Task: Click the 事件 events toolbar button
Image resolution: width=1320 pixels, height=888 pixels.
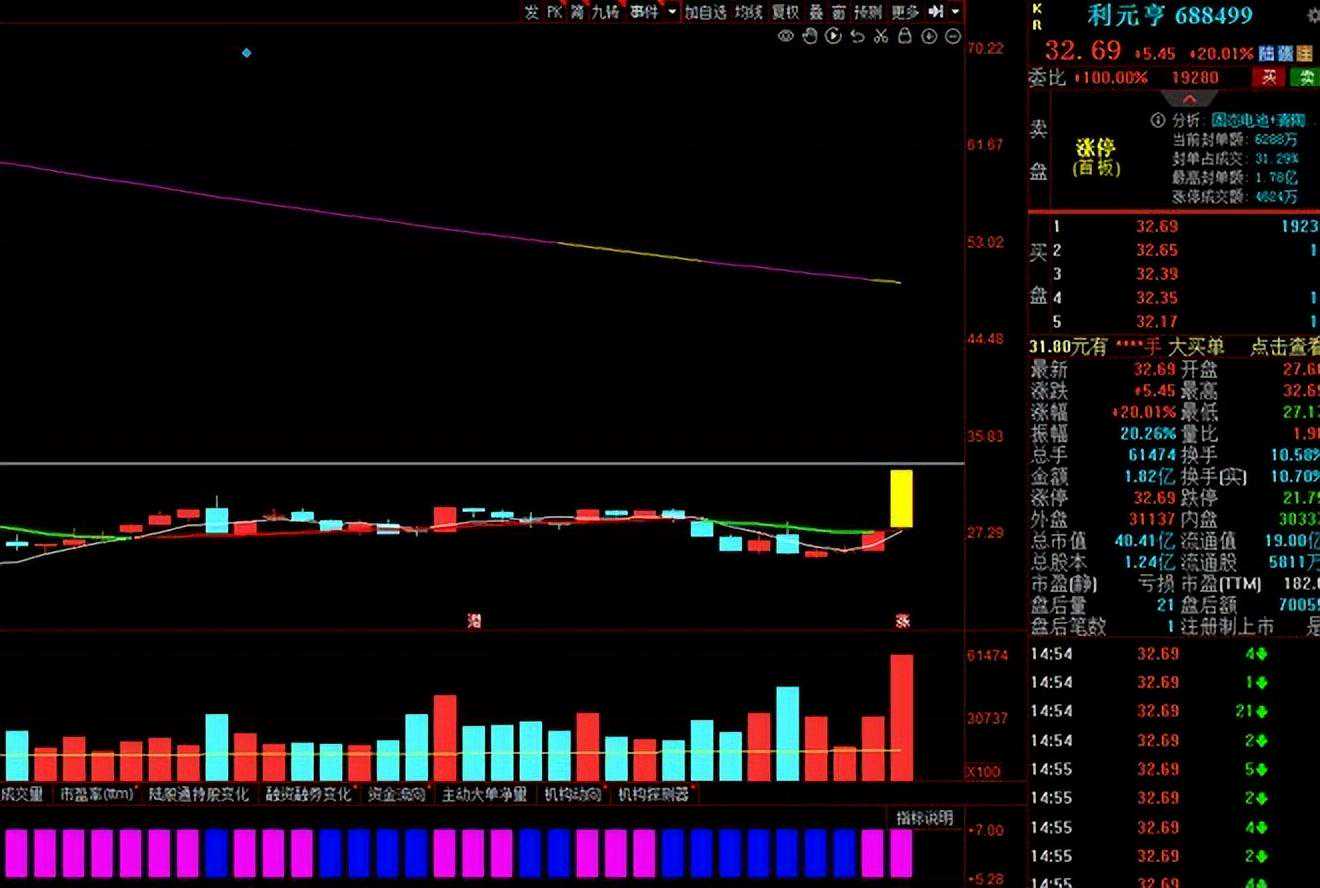Action: pos(644,11)
